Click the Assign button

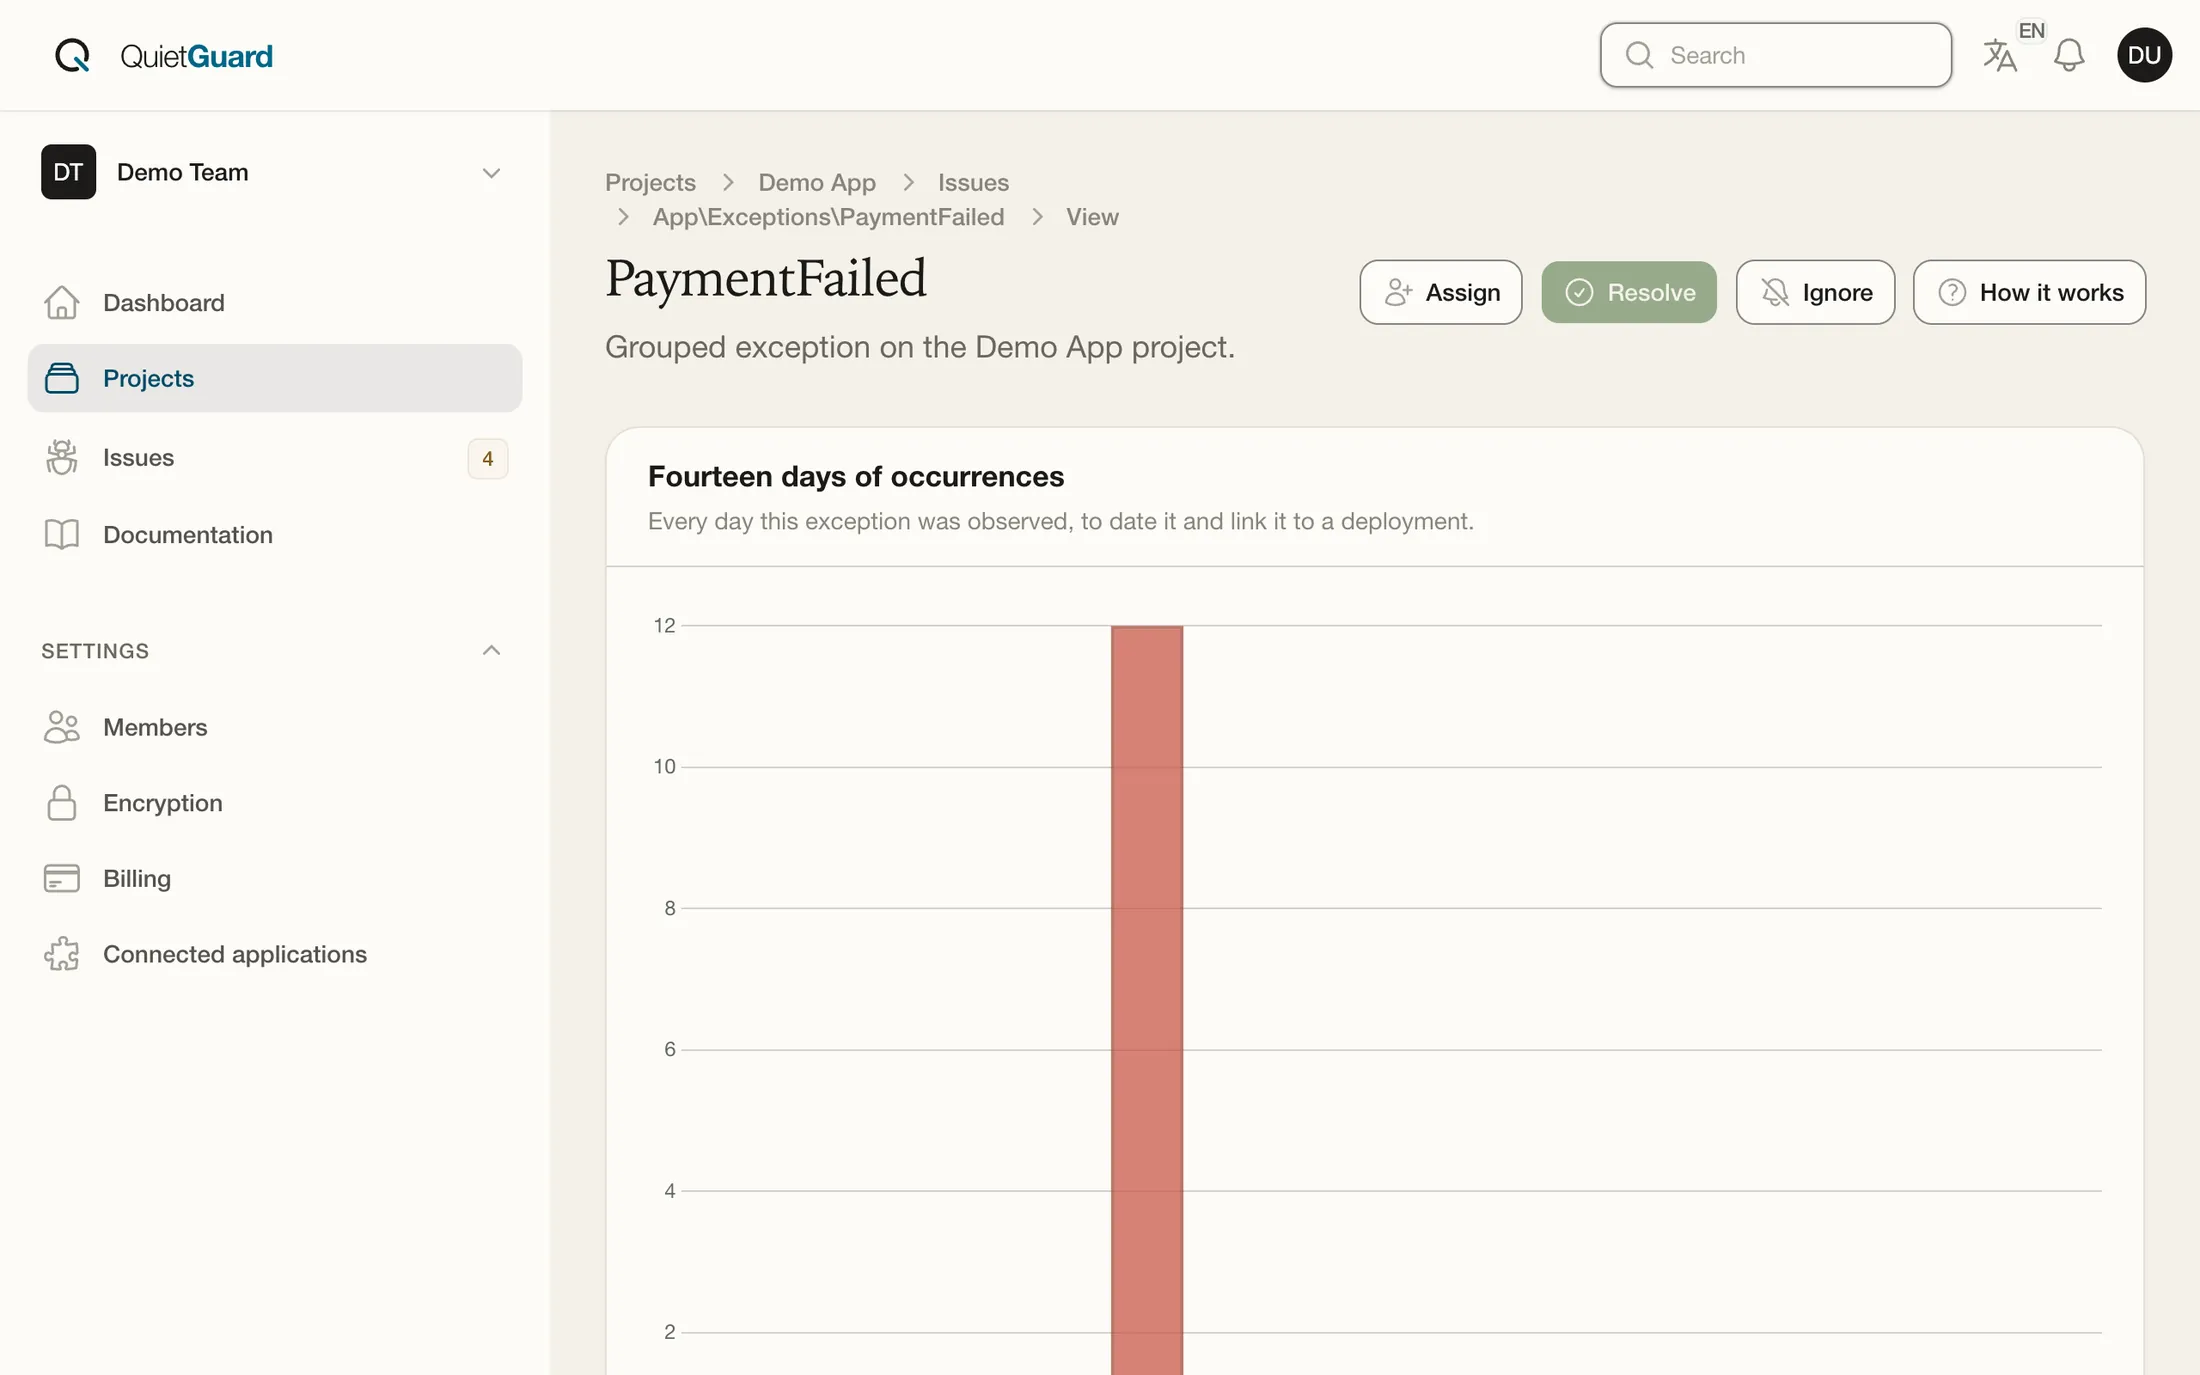pyautogui.click(x=1440, y=292)
